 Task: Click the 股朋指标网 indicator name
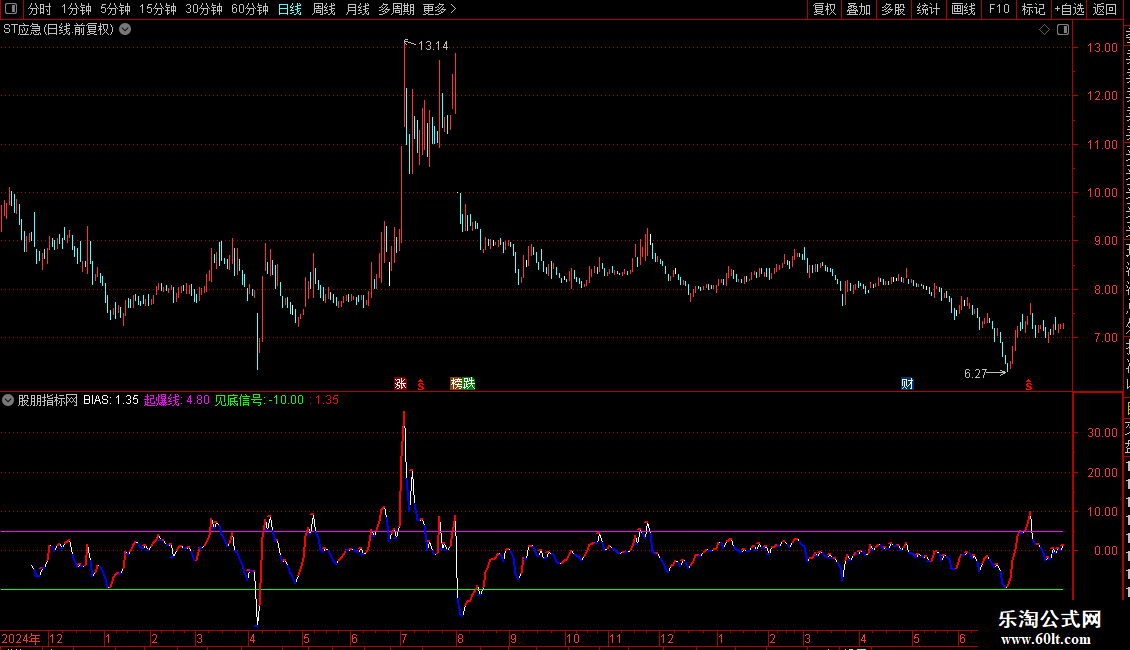coord(48,400)
